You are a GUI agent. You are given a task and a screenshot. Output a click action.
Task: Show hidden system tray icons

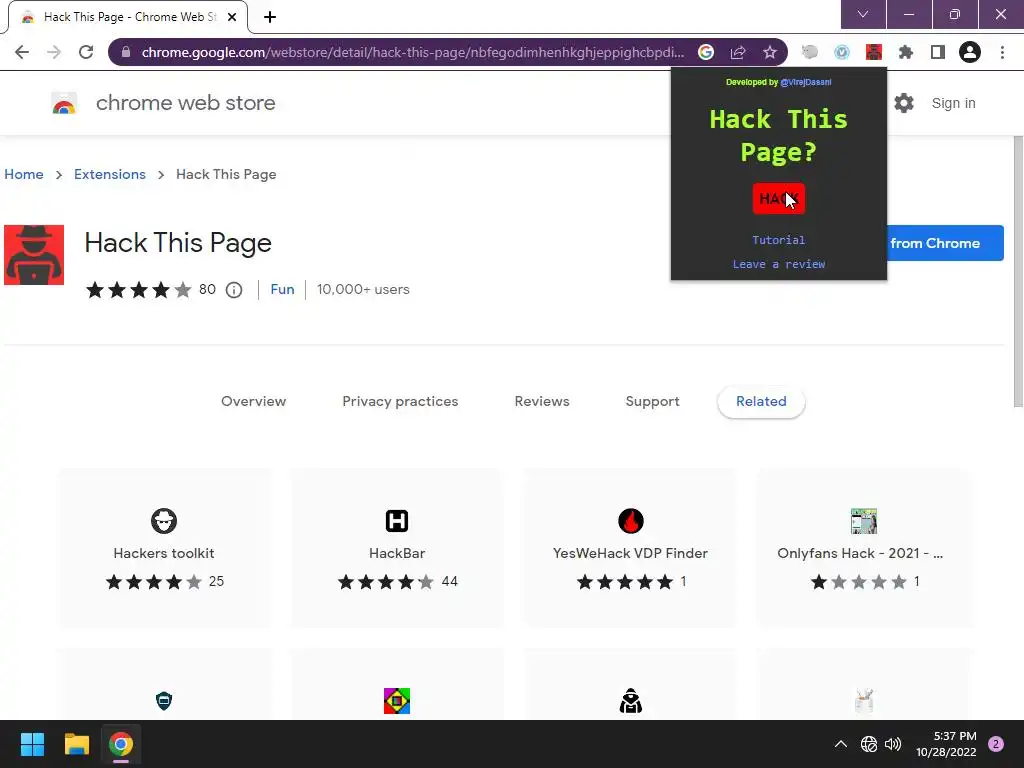(841, 744)
